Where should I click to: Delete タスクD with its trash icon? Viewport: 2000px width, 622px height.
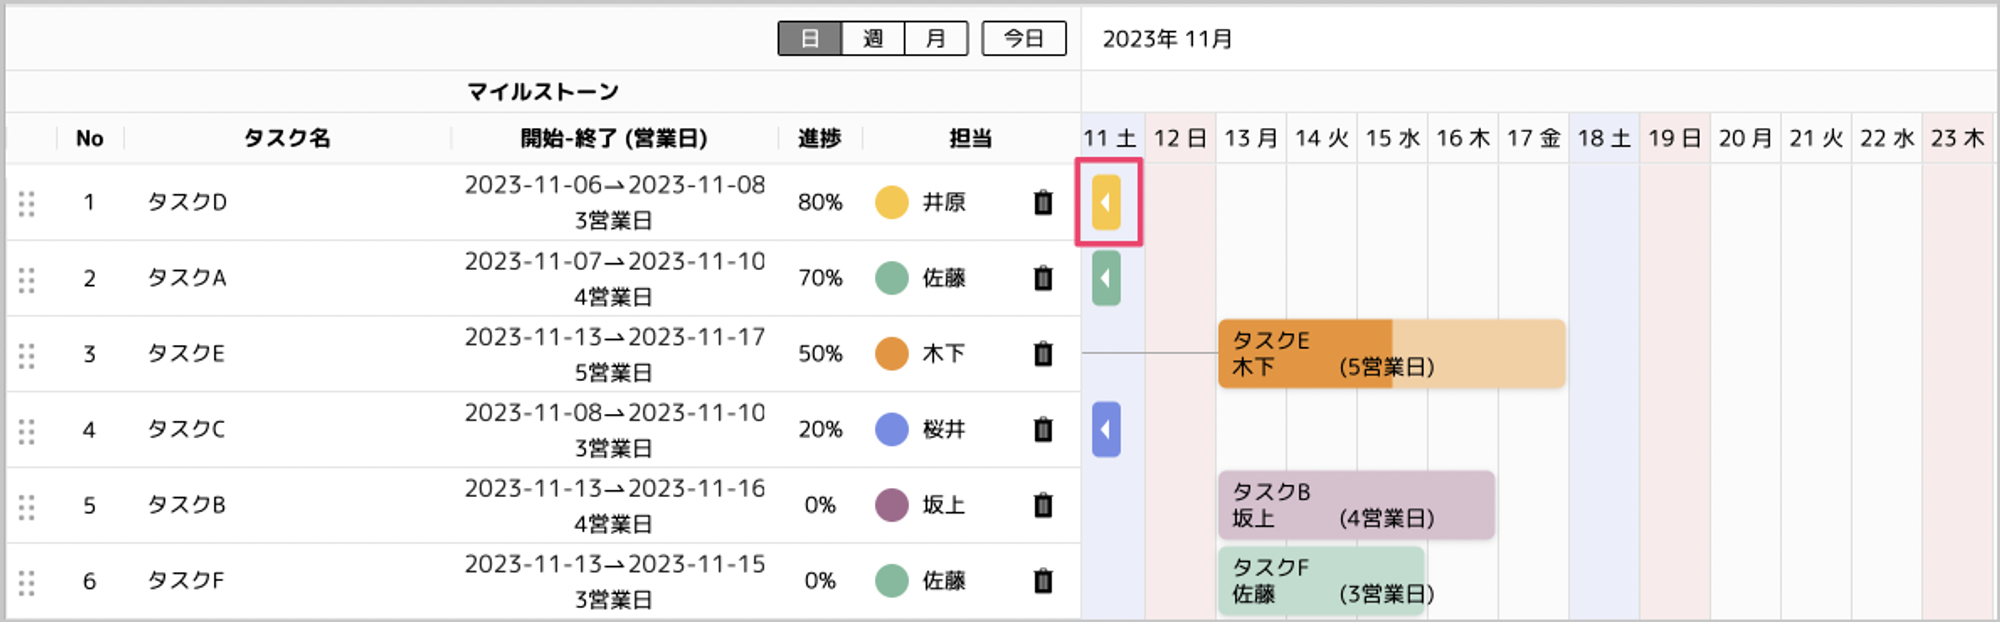pyautogui.click(x=1043, y=202)
